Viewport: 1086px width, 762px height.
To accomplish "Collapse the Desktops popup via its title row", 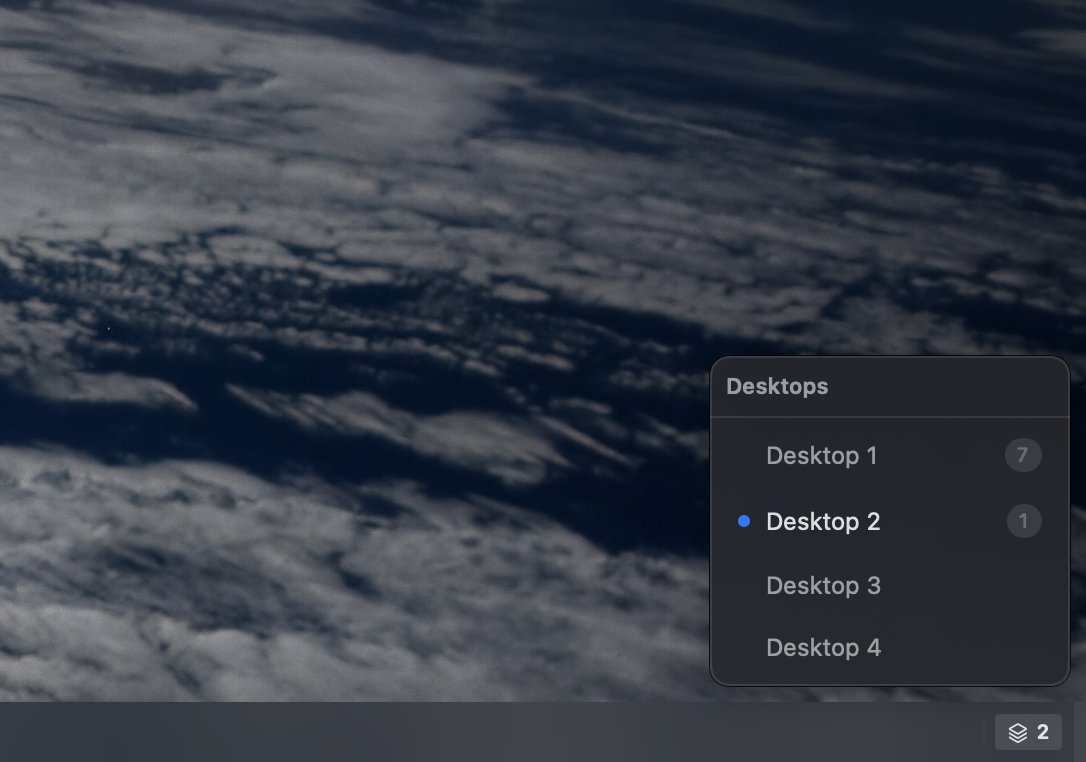I will (x=777, y=386).
